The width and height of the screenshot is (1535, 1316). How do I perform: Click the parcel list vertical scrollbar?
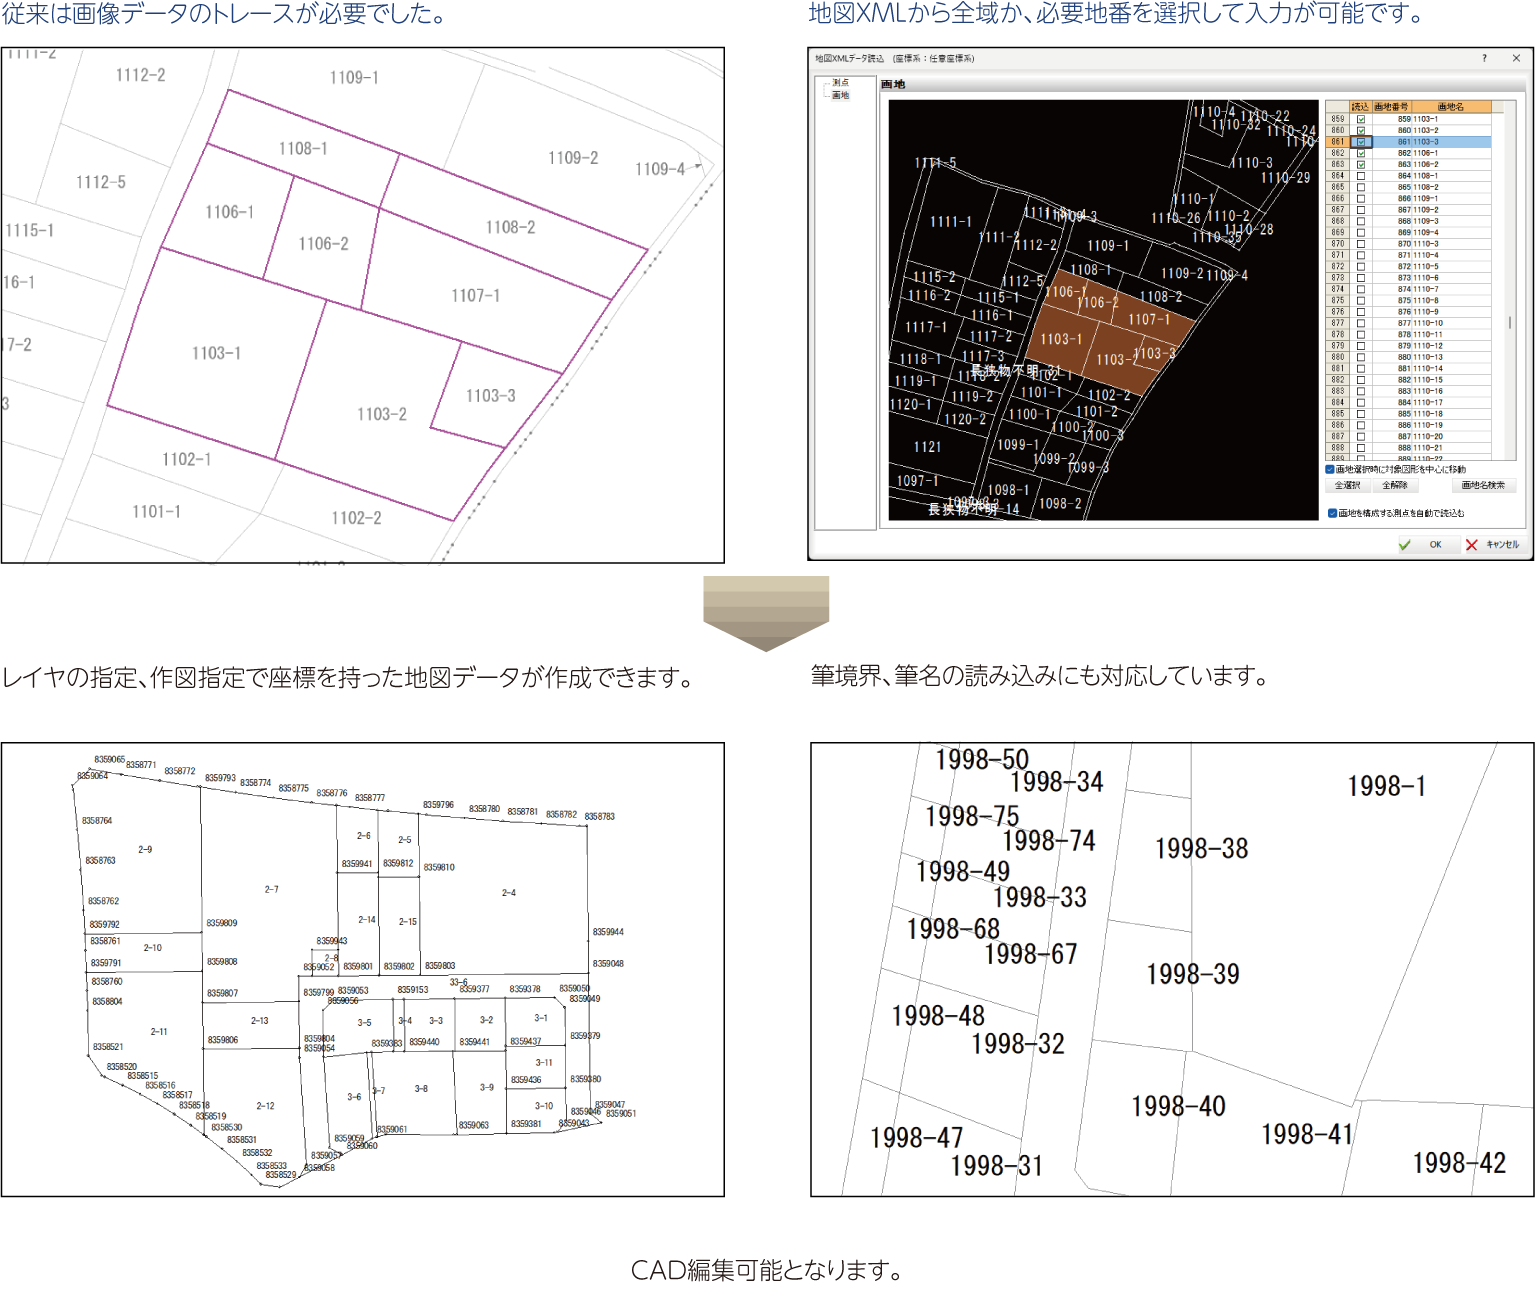coord(1509,322)
